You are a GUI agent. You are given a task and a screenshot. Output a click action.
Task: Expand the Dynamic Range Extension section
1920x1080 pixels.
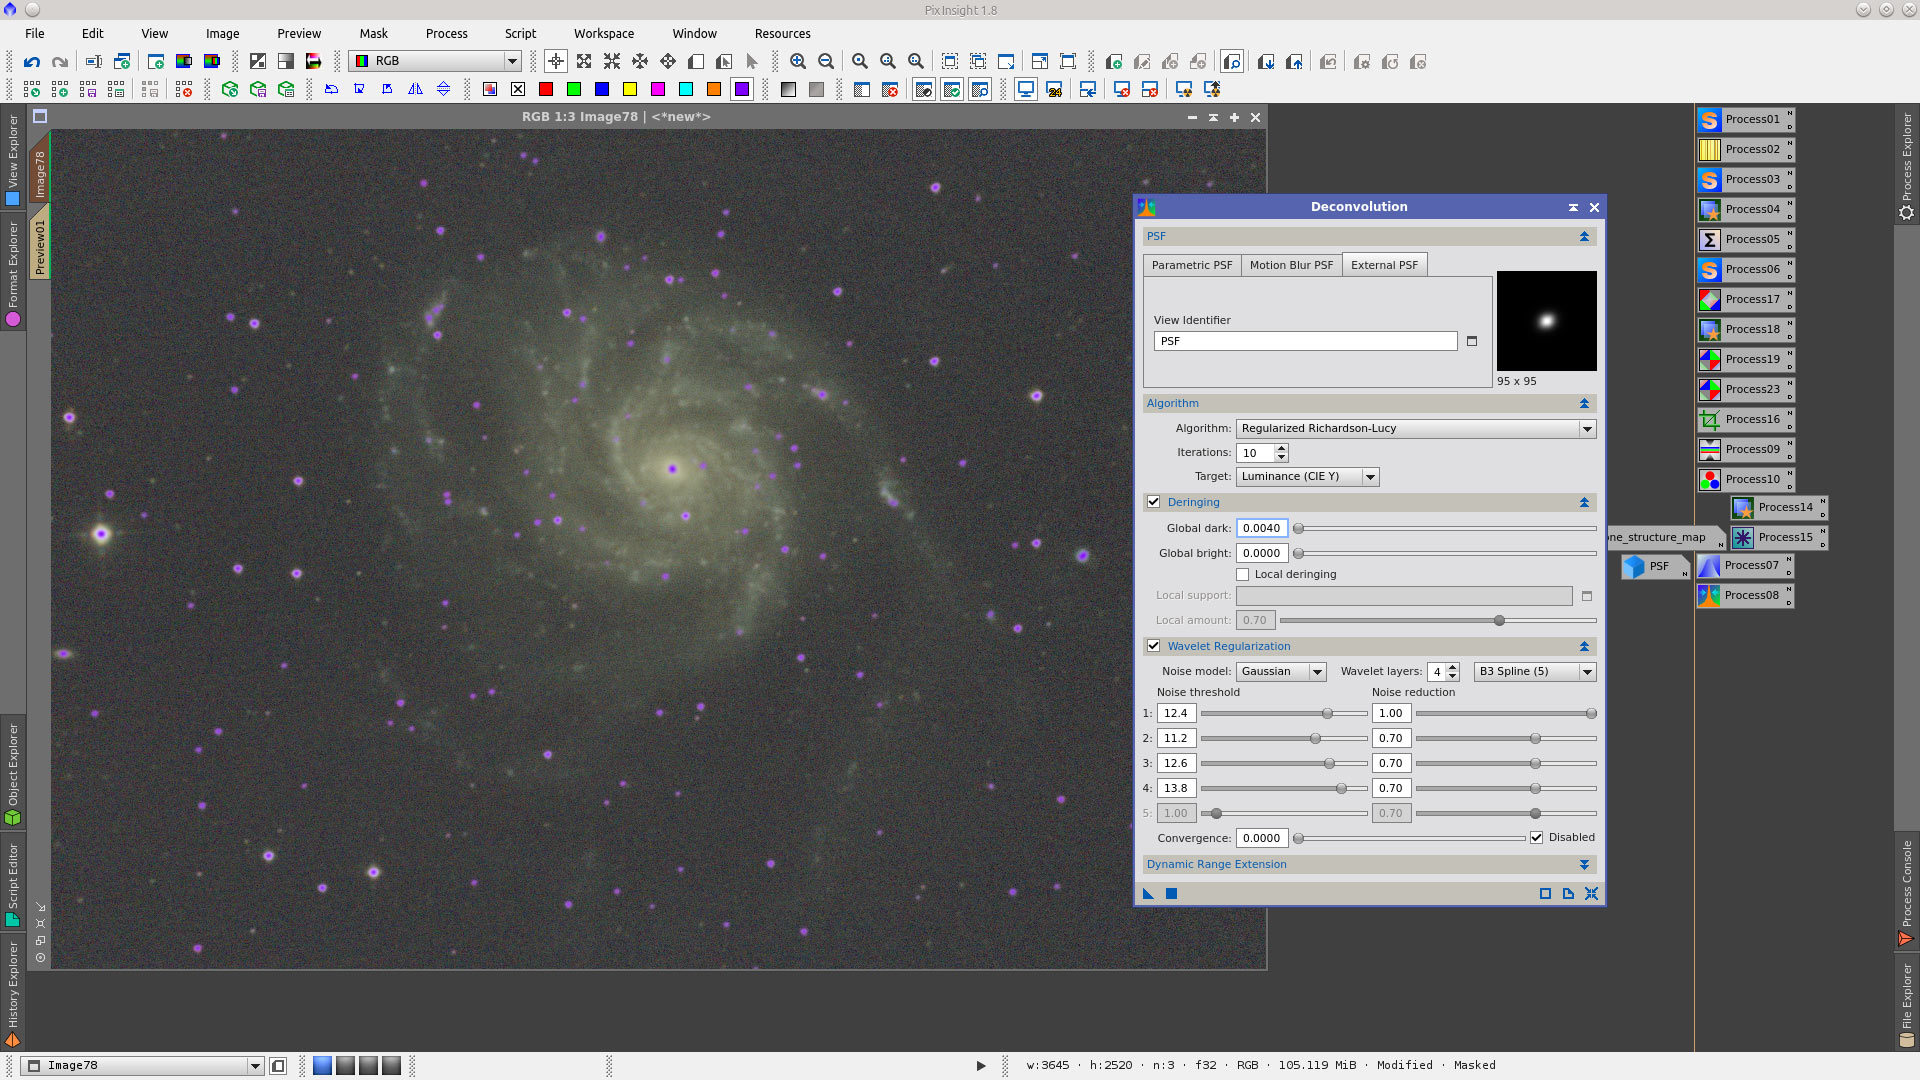coord(1584,864)
